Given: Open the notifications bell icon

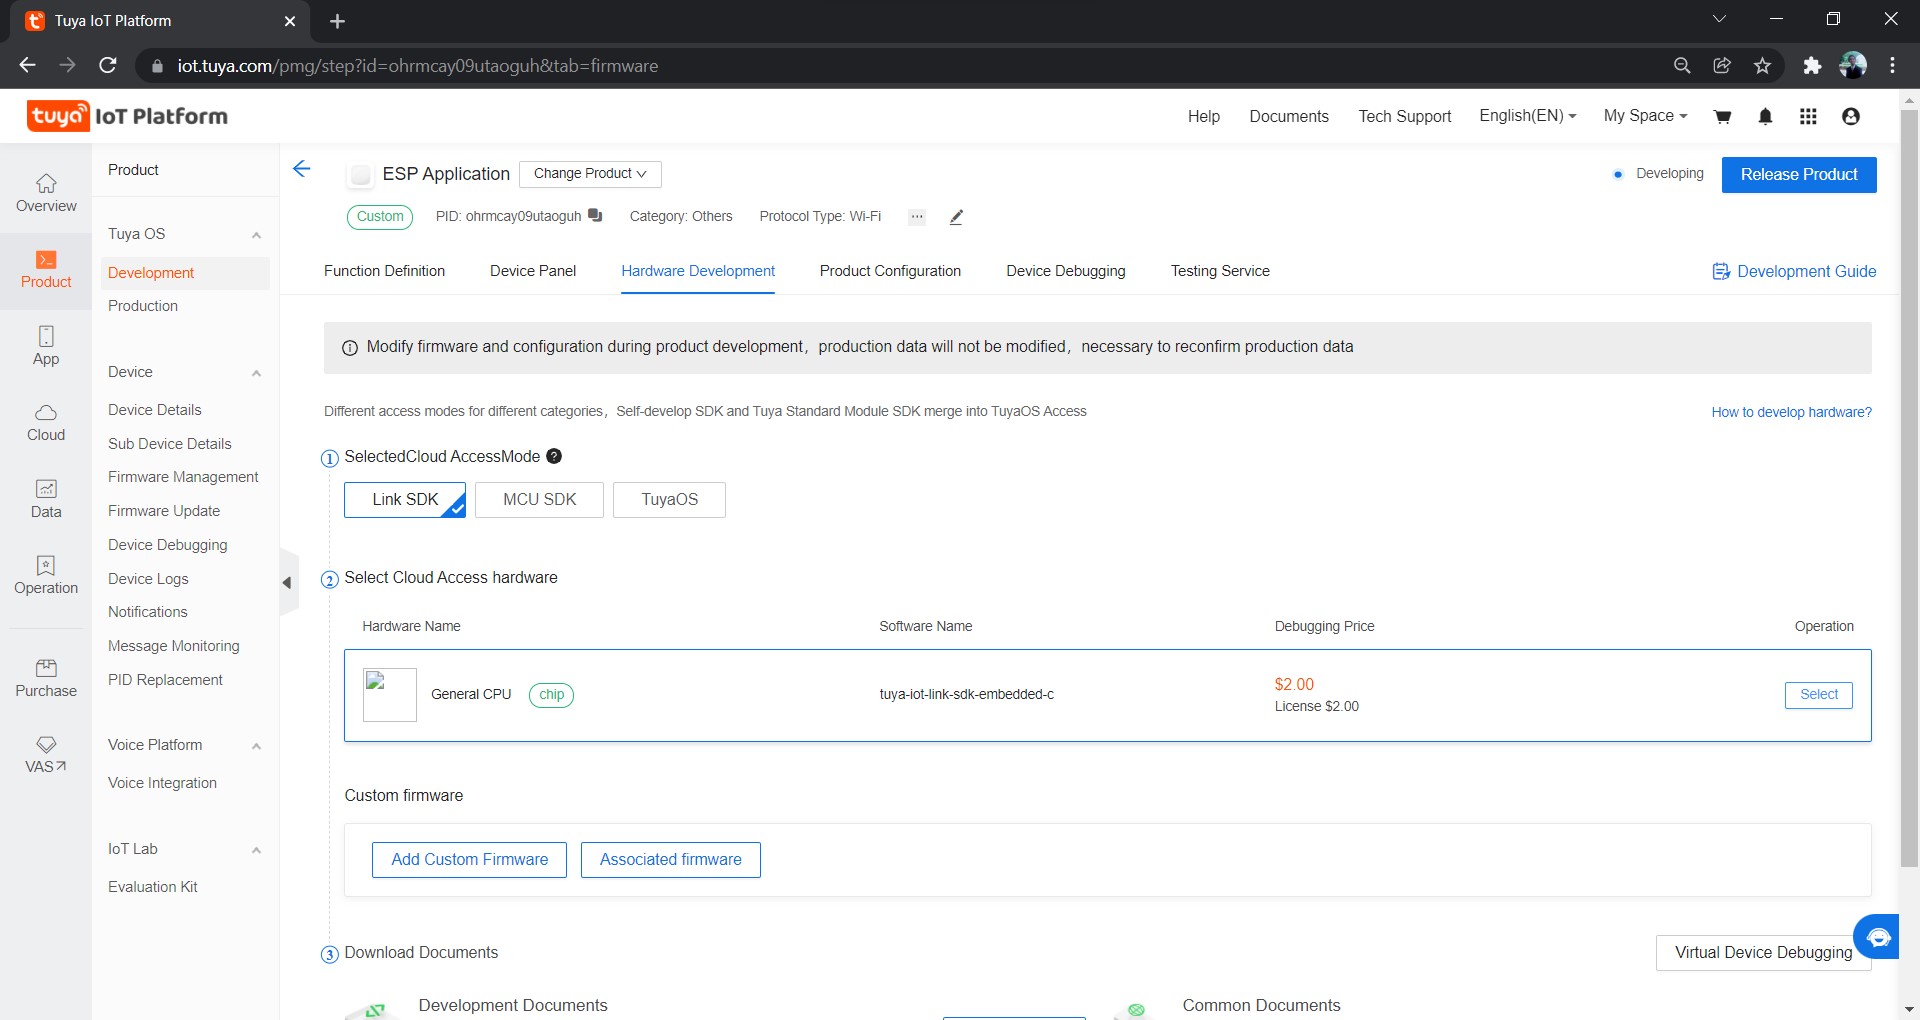Looking at the screenshot, I should pyautogui.click(x=1765, y=117).
